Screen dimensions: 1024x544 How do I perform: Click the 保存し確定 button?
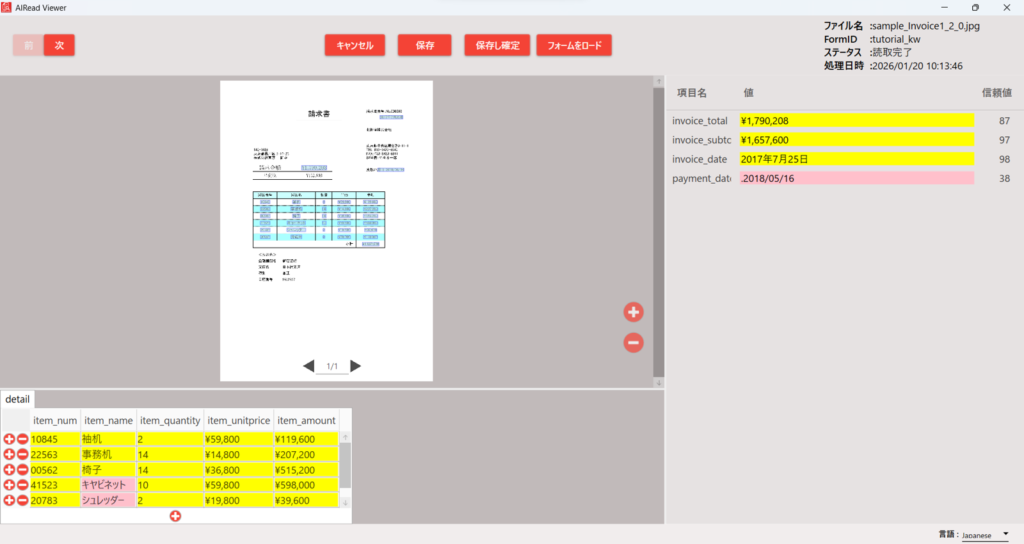coord(497,45)
